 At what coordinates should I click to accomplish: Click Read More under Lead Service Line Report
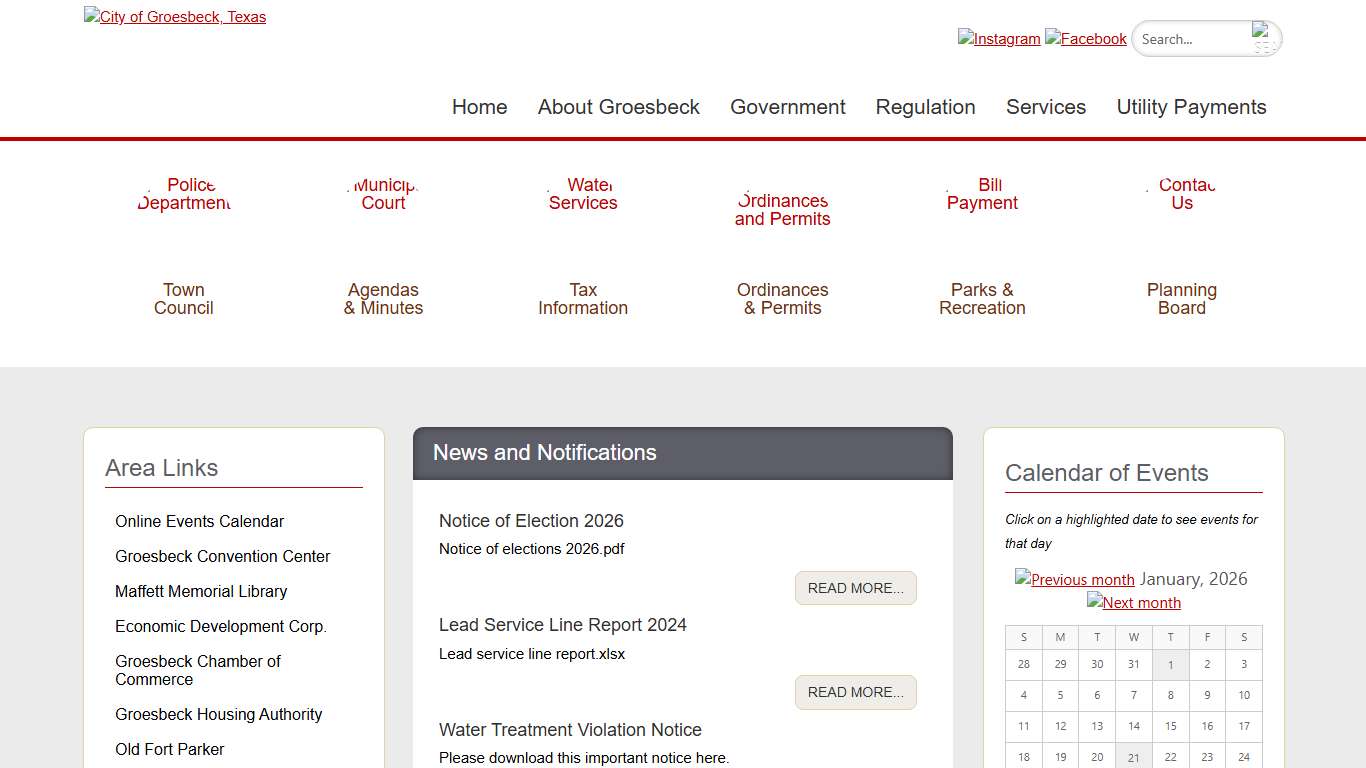coord(855,692)
